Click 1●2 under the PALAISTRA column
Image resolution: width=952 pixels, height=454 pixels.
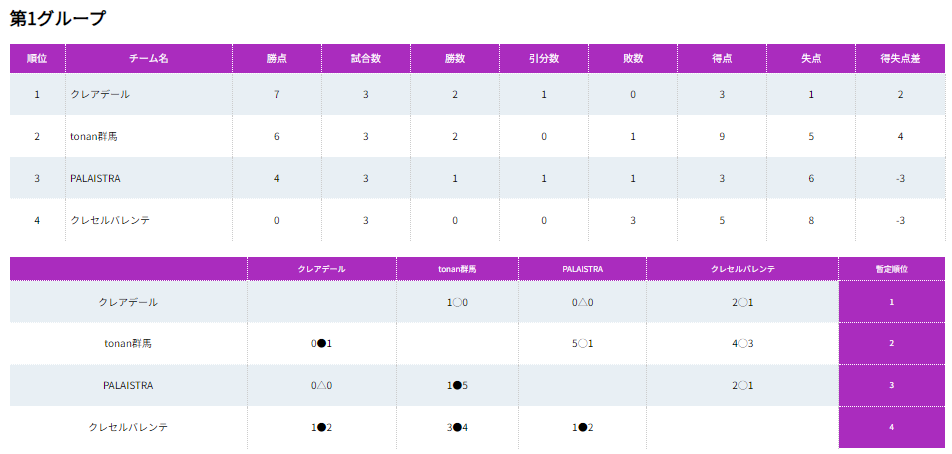(582, 427)
